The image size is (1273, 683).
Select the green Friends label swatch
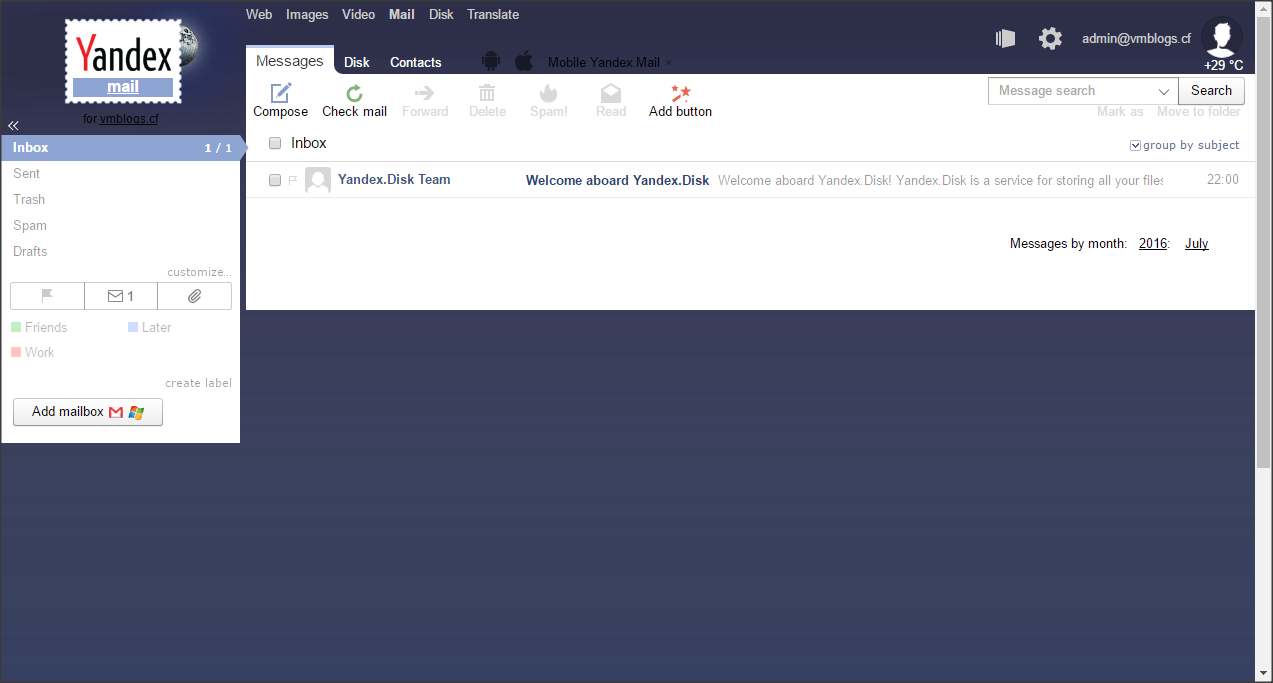pyautogui.click(x=16, y=327)
